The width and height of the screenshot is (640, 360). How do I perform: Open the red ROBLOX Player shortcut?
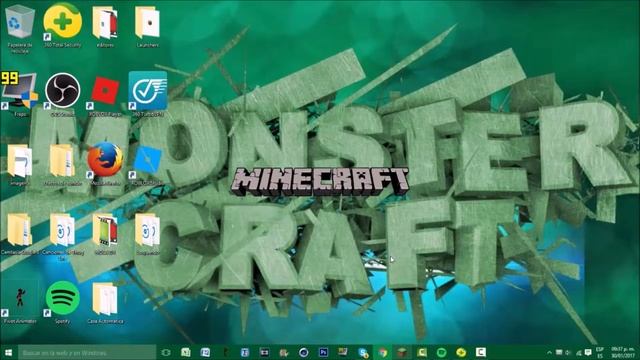click(x=105, y=95)
